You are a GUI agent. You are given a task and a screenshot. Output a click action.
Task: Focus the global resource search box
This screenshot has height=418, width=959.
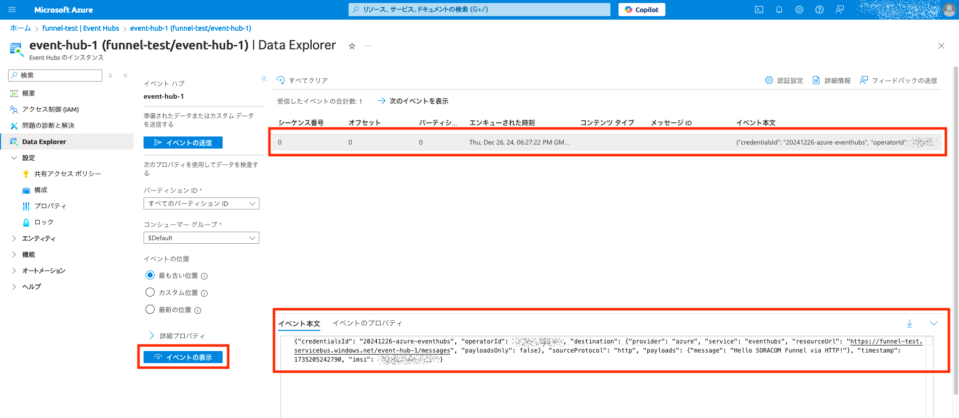(x=479, y=10)
